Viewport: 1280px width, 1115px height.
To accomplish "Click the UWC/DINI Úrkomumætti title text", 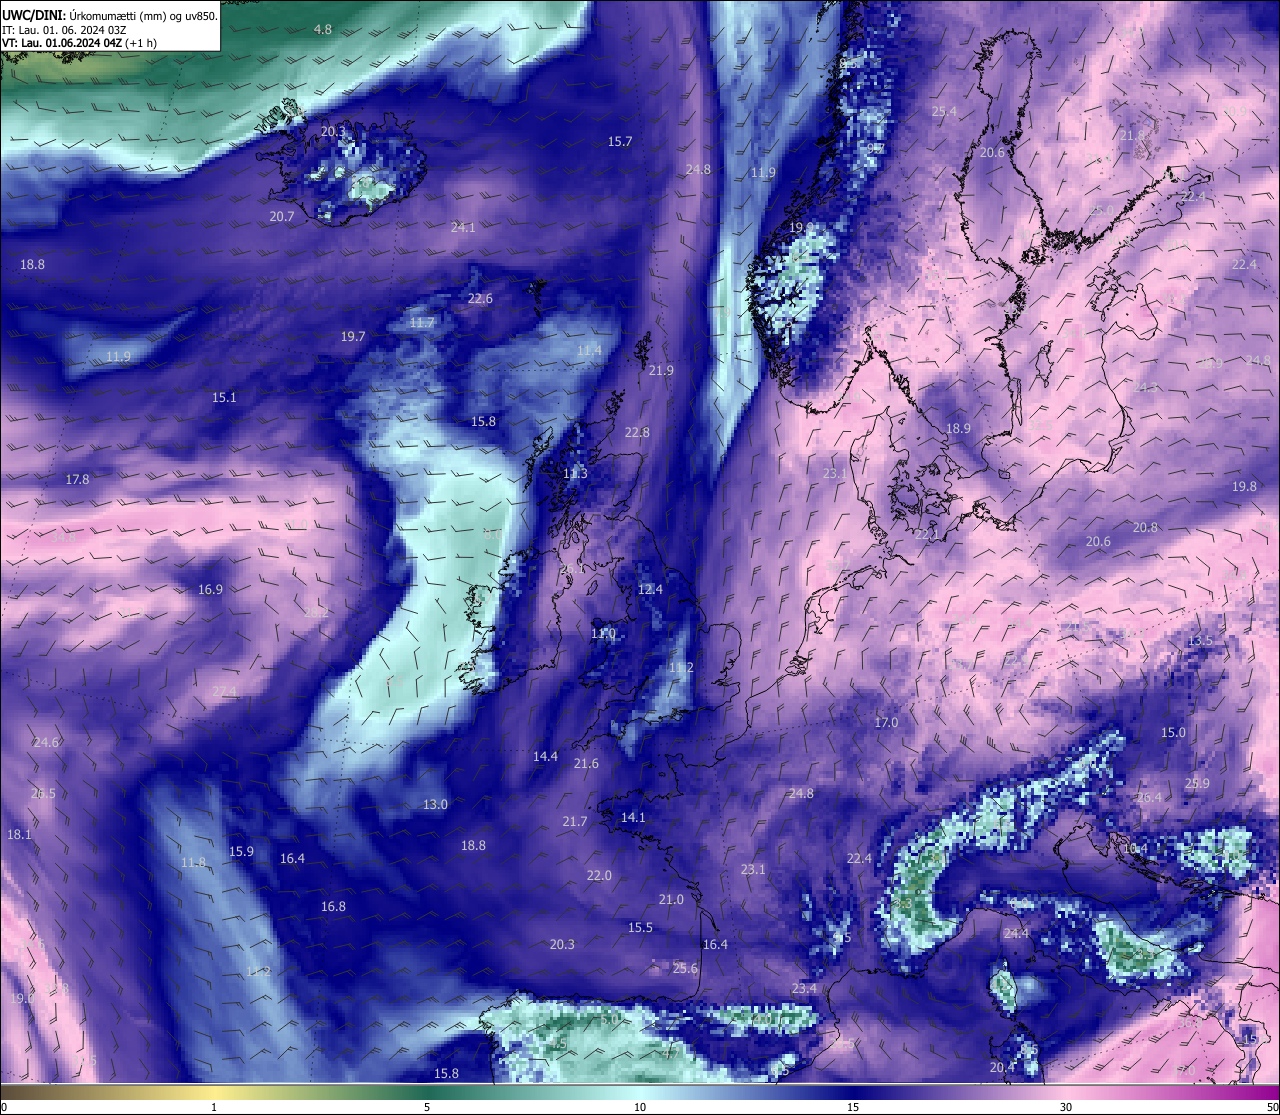I will [x=110, y=16].
